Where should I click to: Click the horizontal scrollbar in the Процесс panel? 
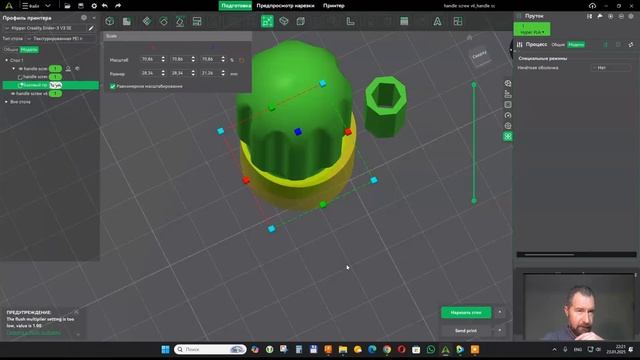pyautogui.click(x=549, y=255)
